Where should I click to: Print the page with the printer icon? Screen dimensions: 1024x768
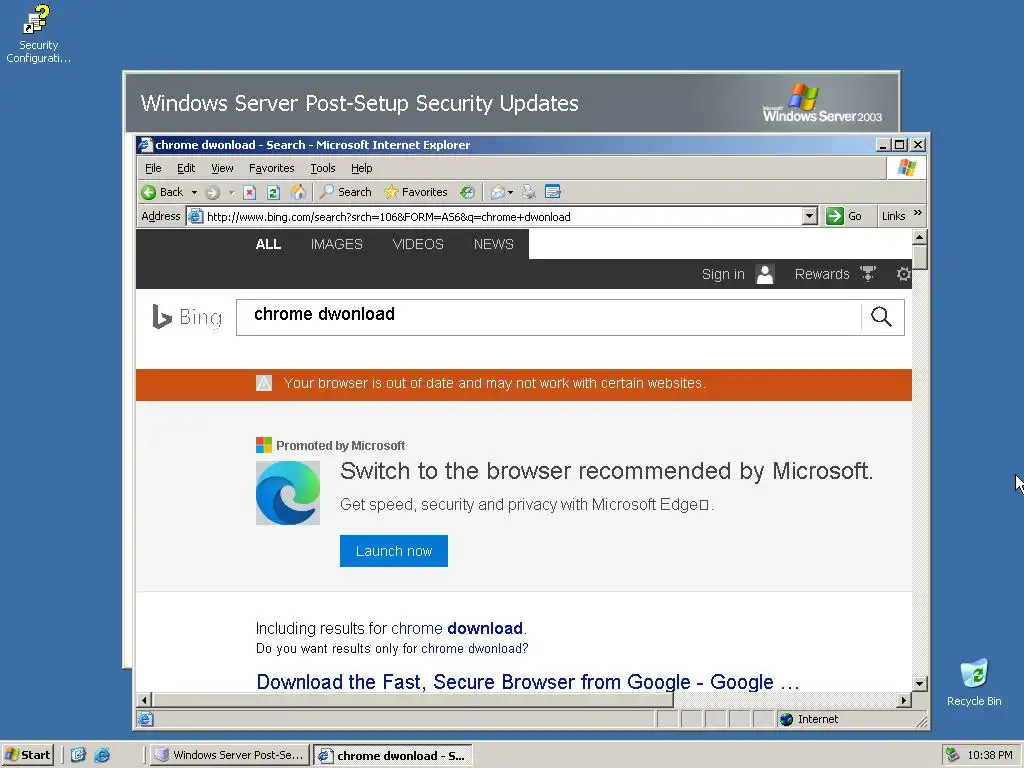point(529,192)
